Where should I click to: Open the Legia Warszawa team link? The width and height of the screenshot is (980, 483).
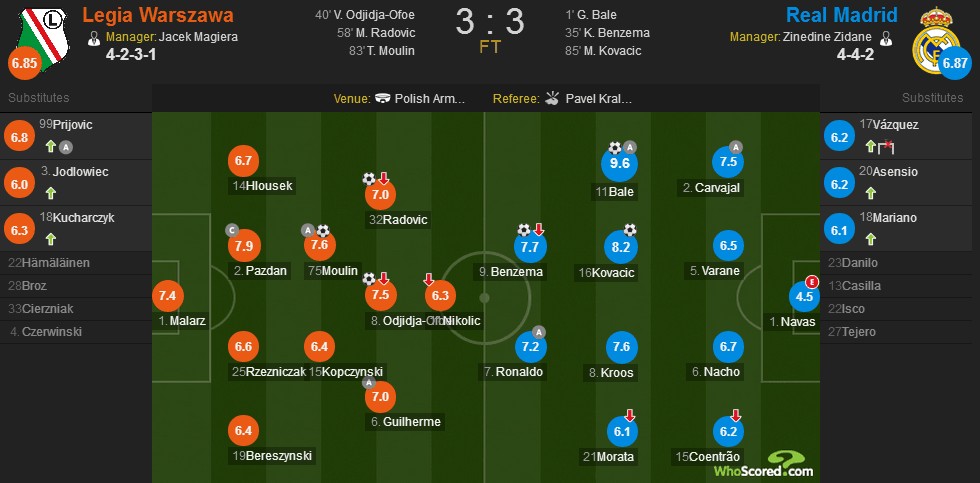[x=158, y=15]
